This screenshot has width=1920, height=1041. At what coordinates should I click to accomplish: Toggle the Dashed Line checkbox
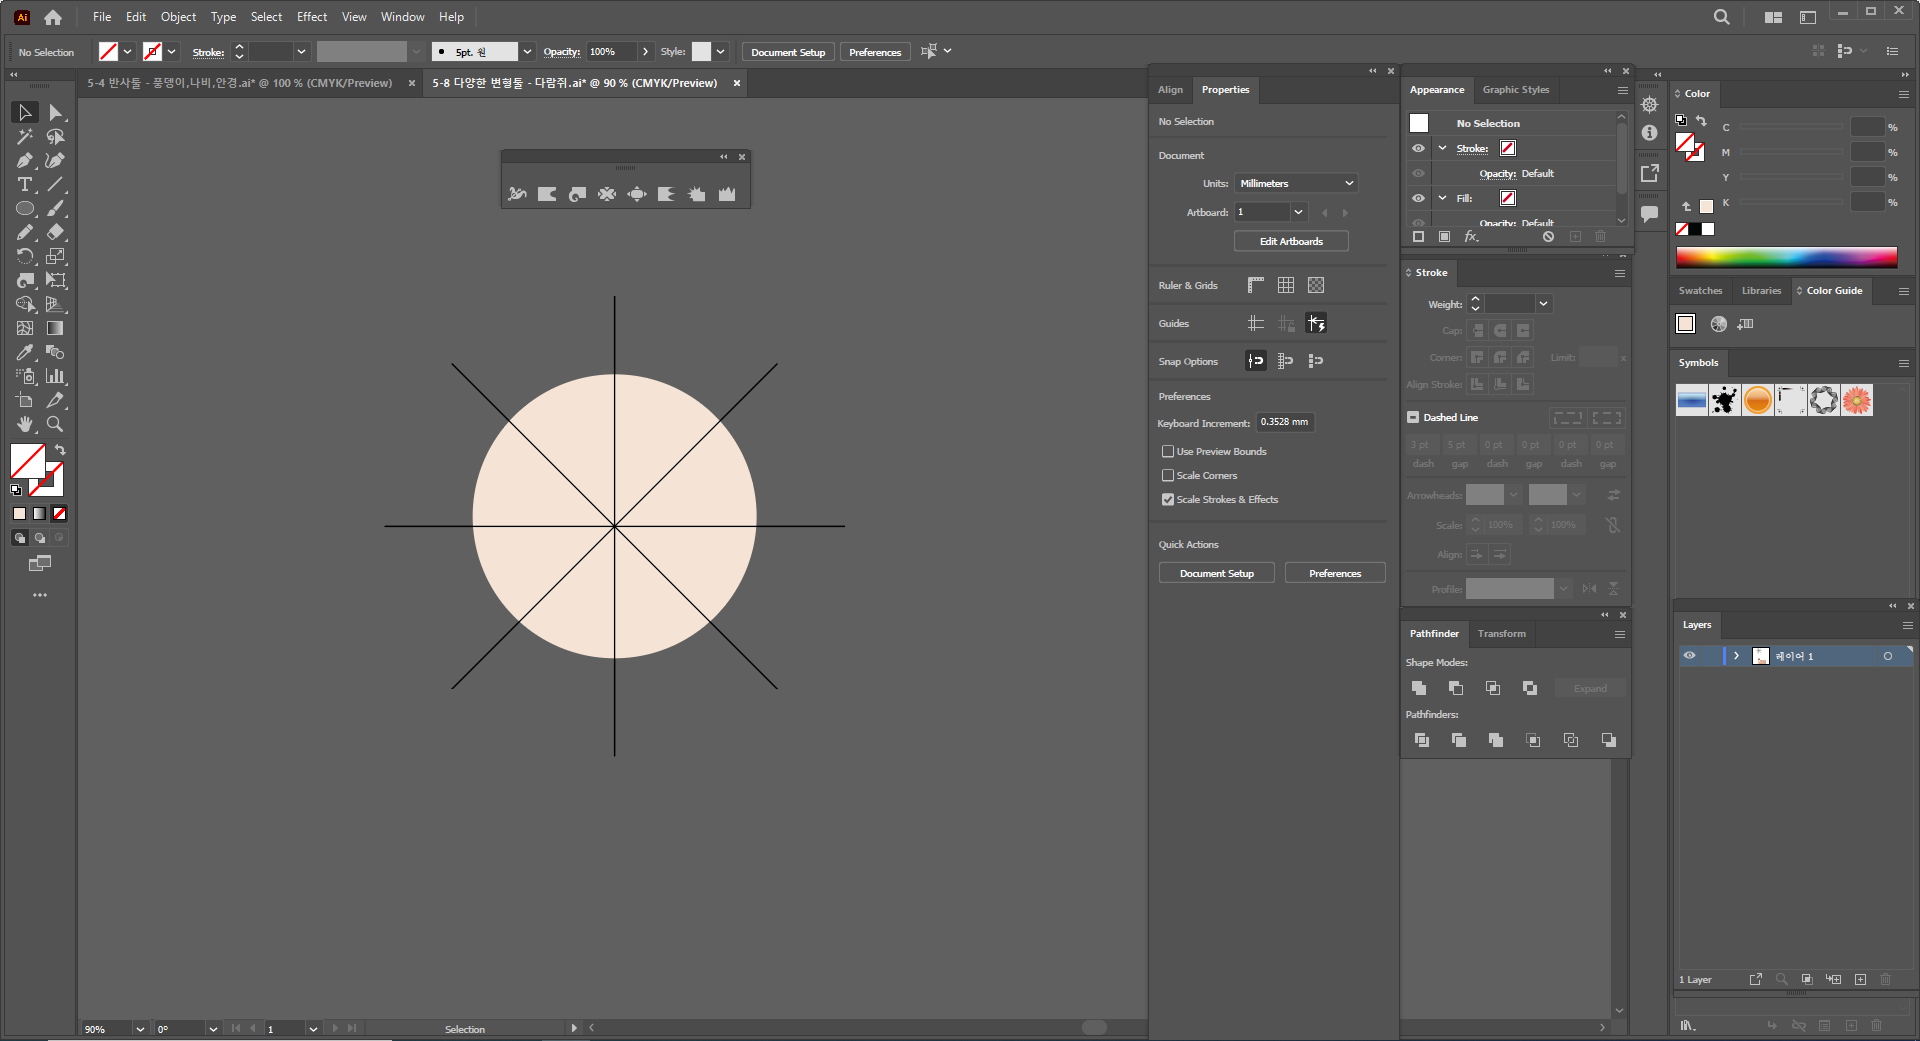(1413, 417)
